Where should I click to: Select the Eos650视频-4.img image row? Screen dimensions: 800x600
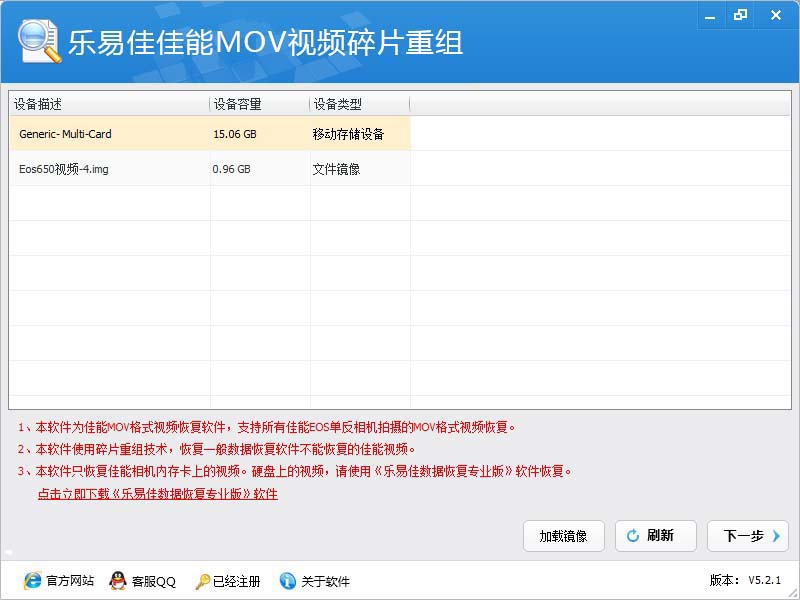(x=210, y=169)
